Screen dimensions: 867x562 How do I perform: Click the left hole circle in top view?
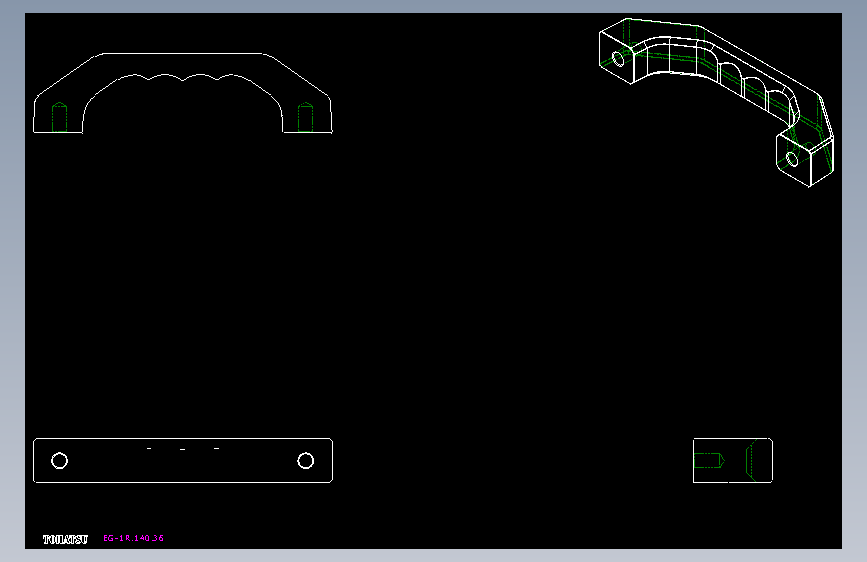coord(60,460)
